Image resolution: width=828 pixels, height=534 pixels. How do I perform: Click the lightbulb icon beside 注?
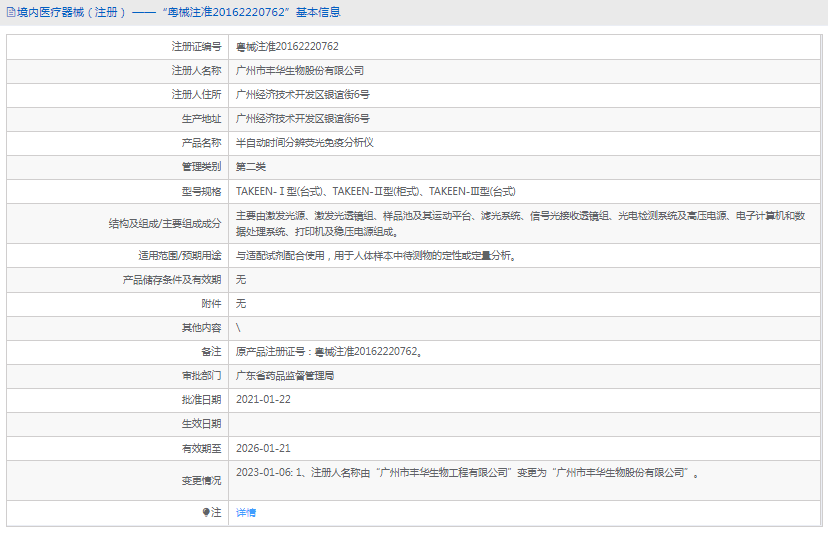tap(206, 512)
